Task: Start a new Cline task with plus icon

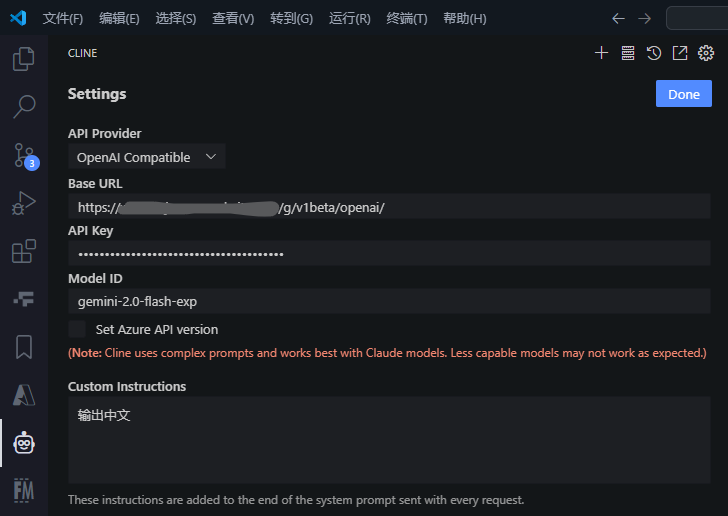Action: (x=601, y=53)
